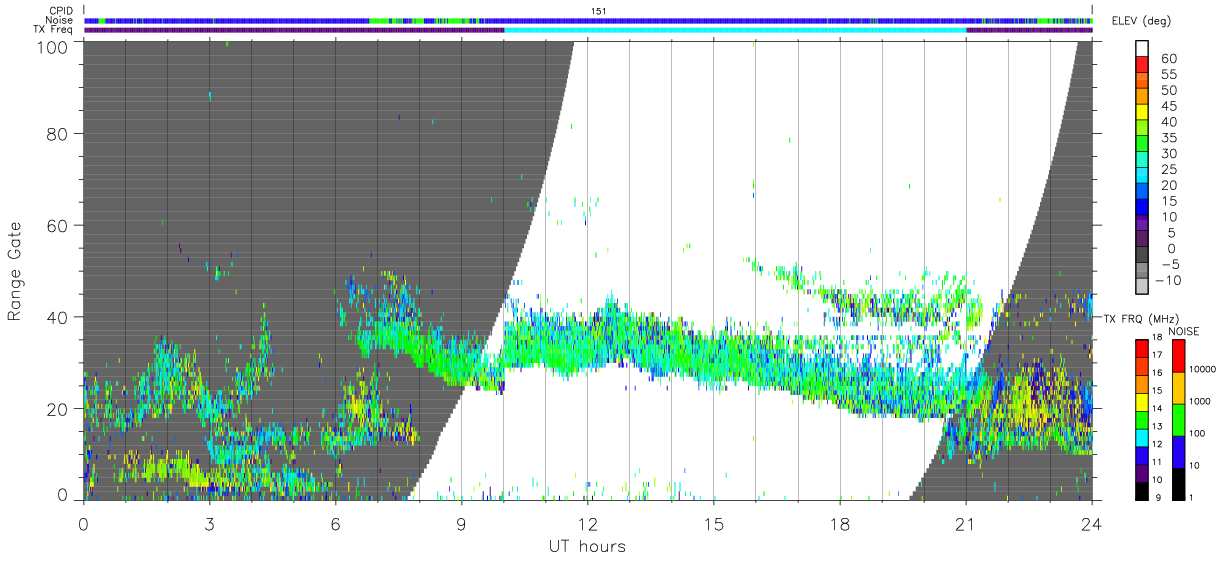Click the 18 UT hours axis label
Viewport: 1228px width, 567px height.
839,524
